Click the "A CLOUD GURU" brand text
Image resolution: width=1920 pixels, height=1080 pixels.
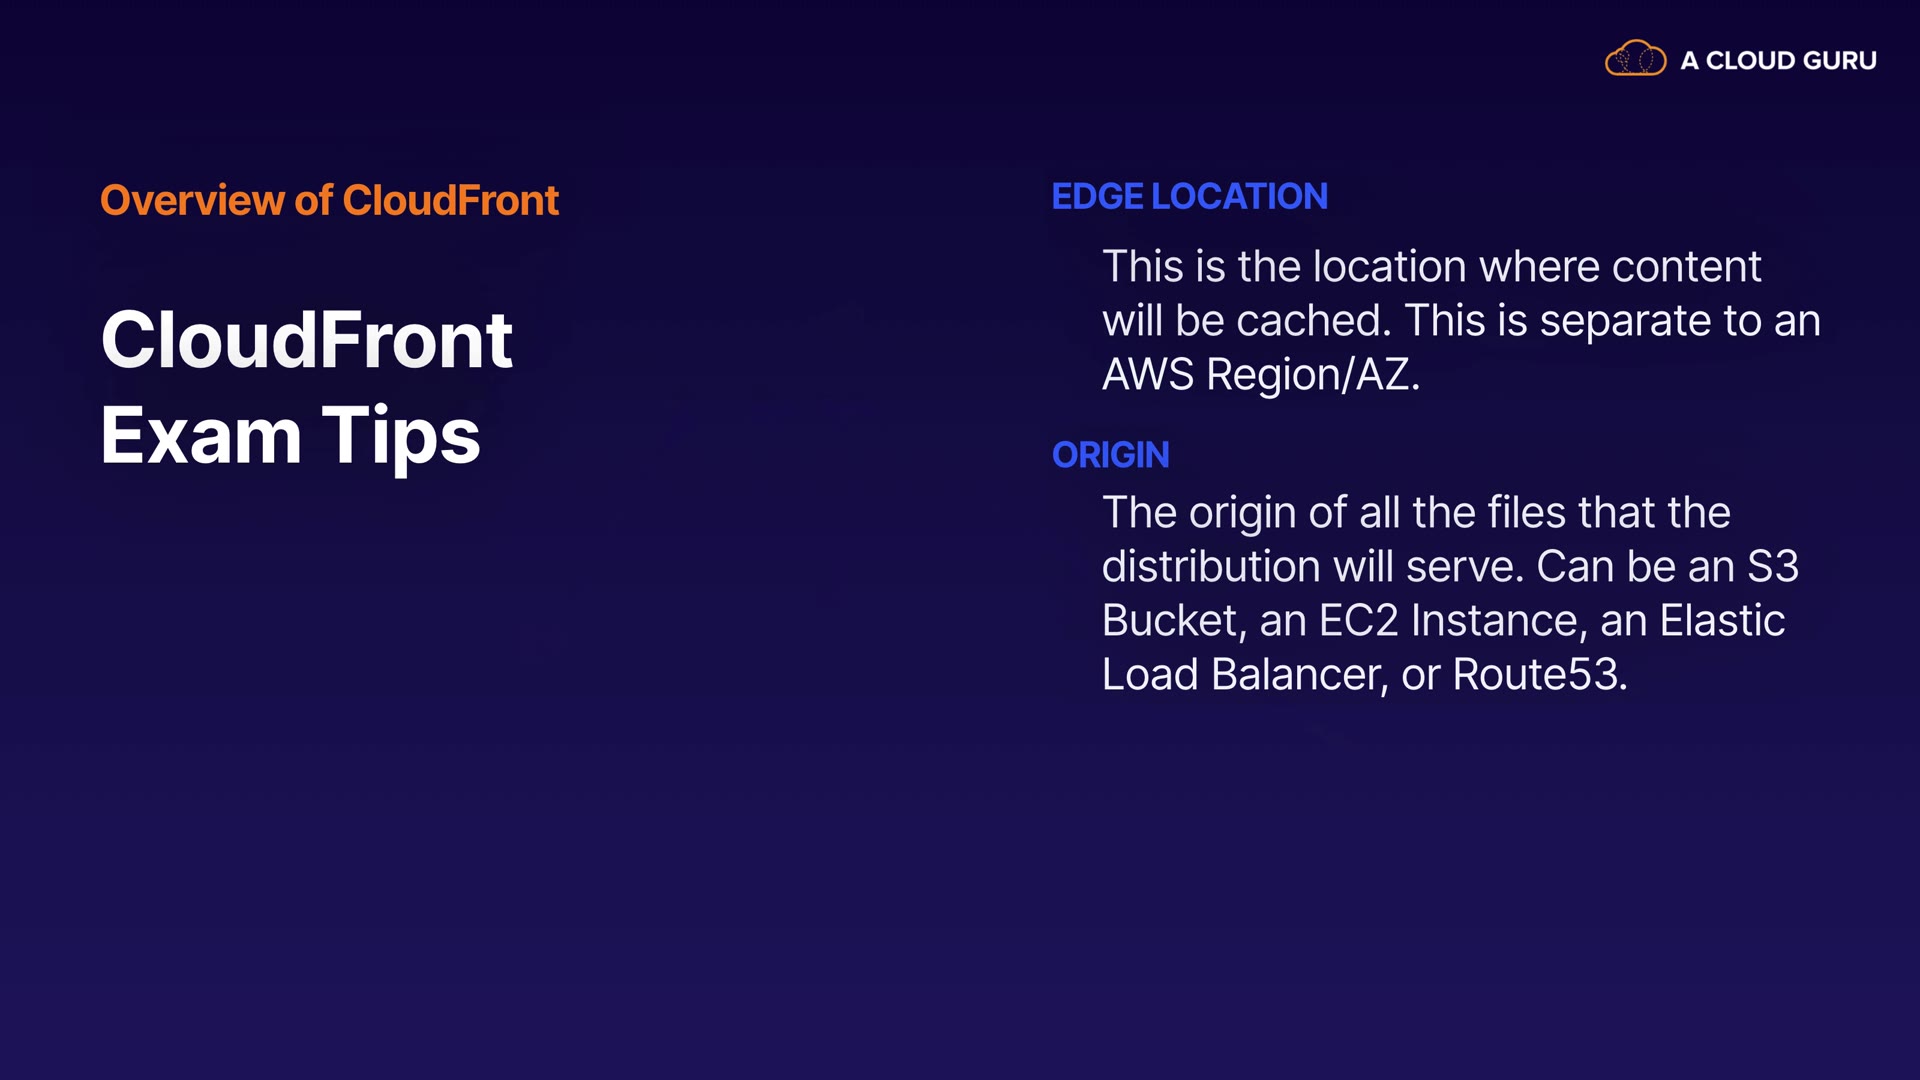1778,61
